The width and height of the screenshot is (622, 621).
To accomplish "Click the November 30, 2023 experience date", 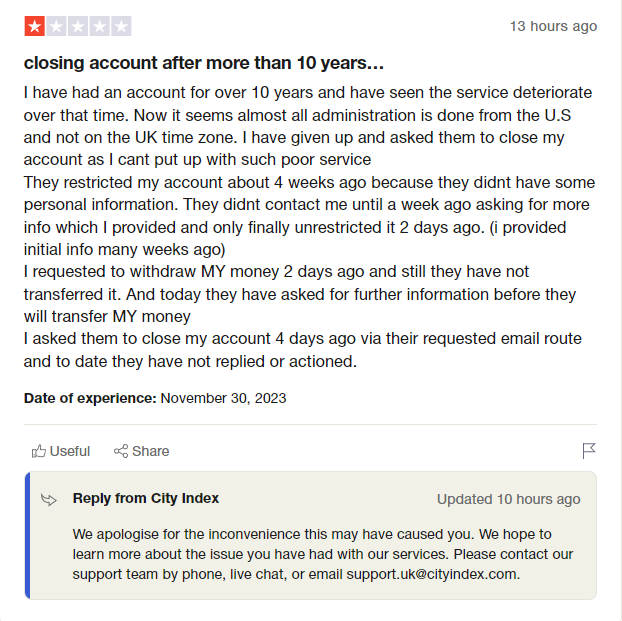I will [x=223, y=398].
